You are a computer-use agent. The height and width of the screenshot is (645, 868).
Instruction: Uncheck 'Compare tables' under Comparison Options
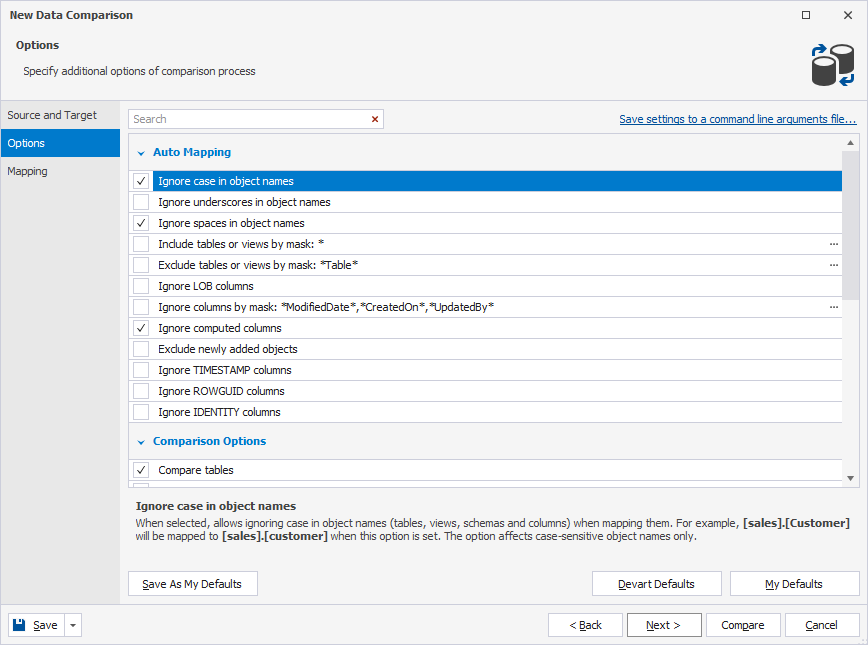tap(141, 470)
